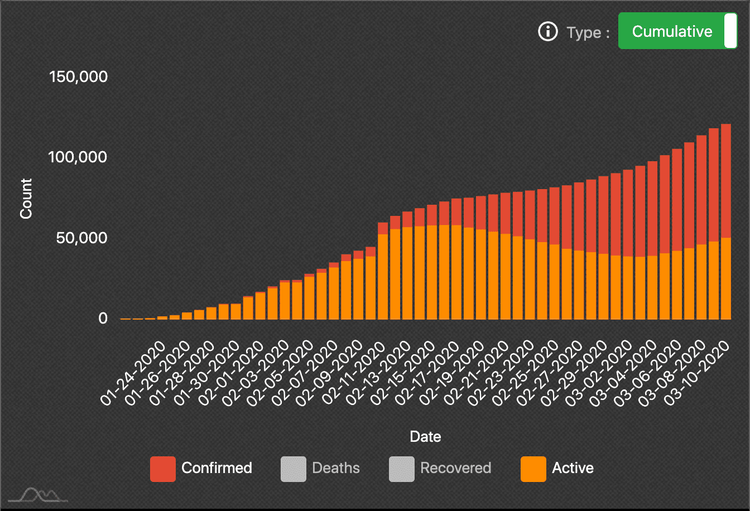The height and width of the screenshot is (511, 750).
Task: Click the Date axis title
Action: [x=425, y=437]
